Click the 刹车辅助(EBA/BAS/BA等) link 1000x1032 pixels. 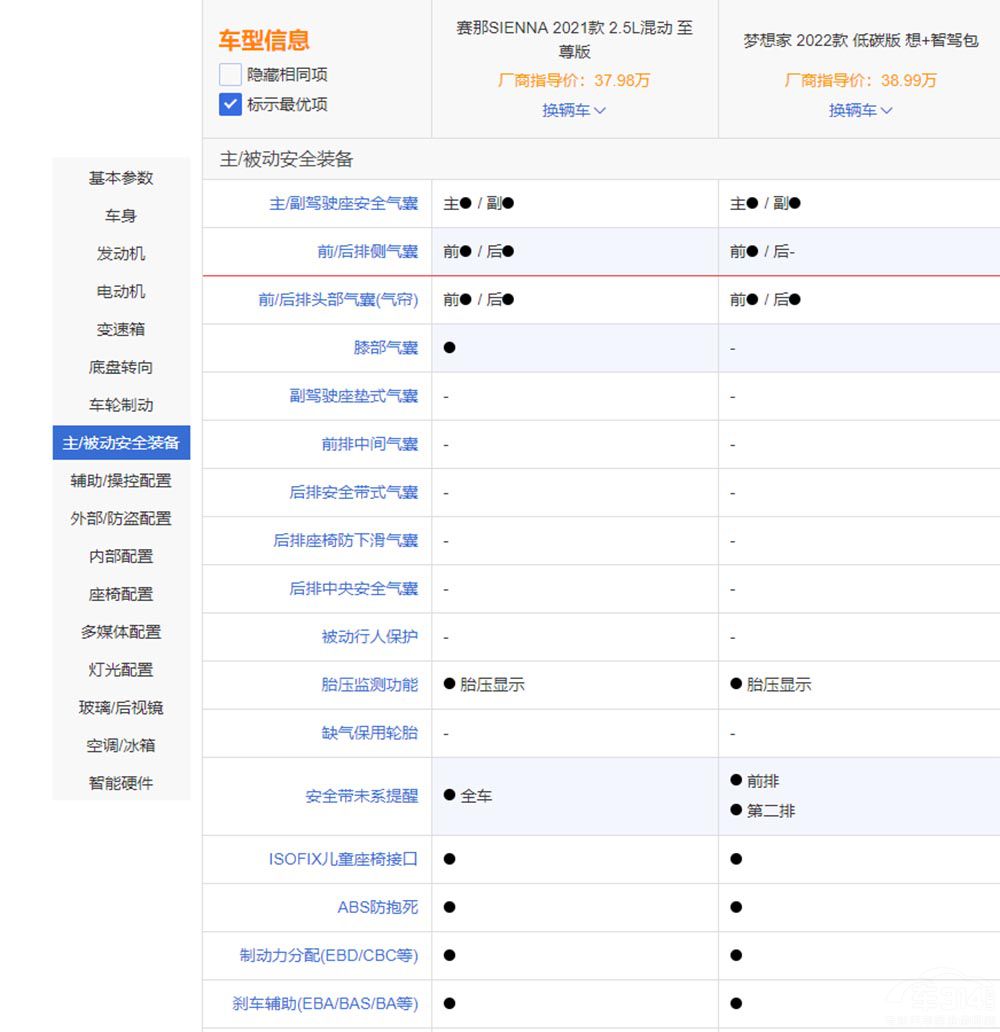(335, 1004)
